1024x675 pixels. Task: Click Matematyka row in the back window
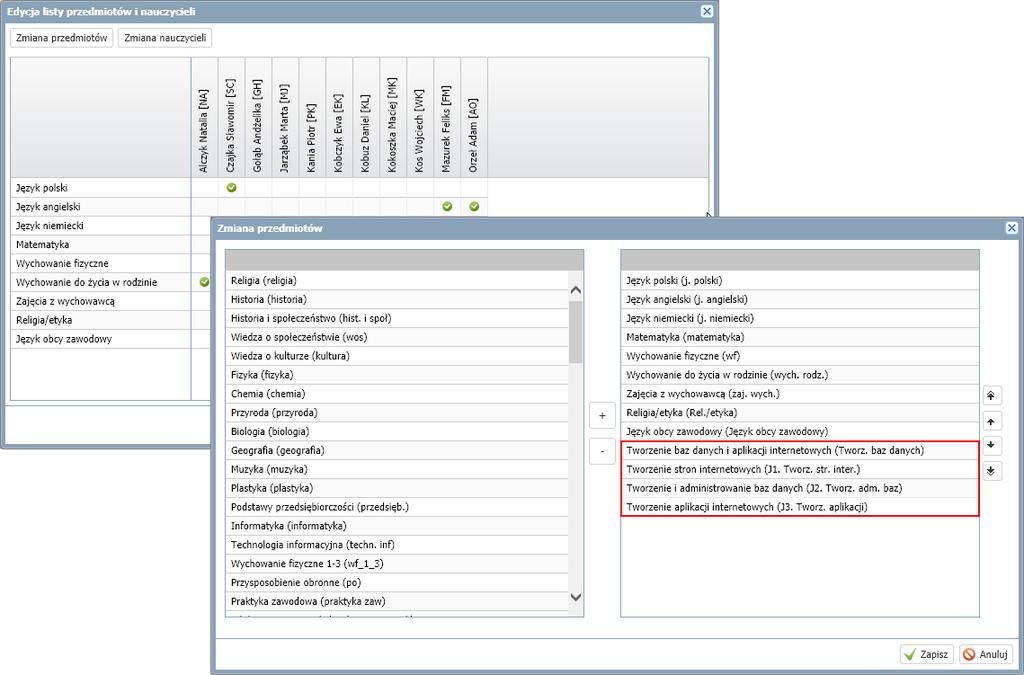pyautogui.click(x=101, y=245)
